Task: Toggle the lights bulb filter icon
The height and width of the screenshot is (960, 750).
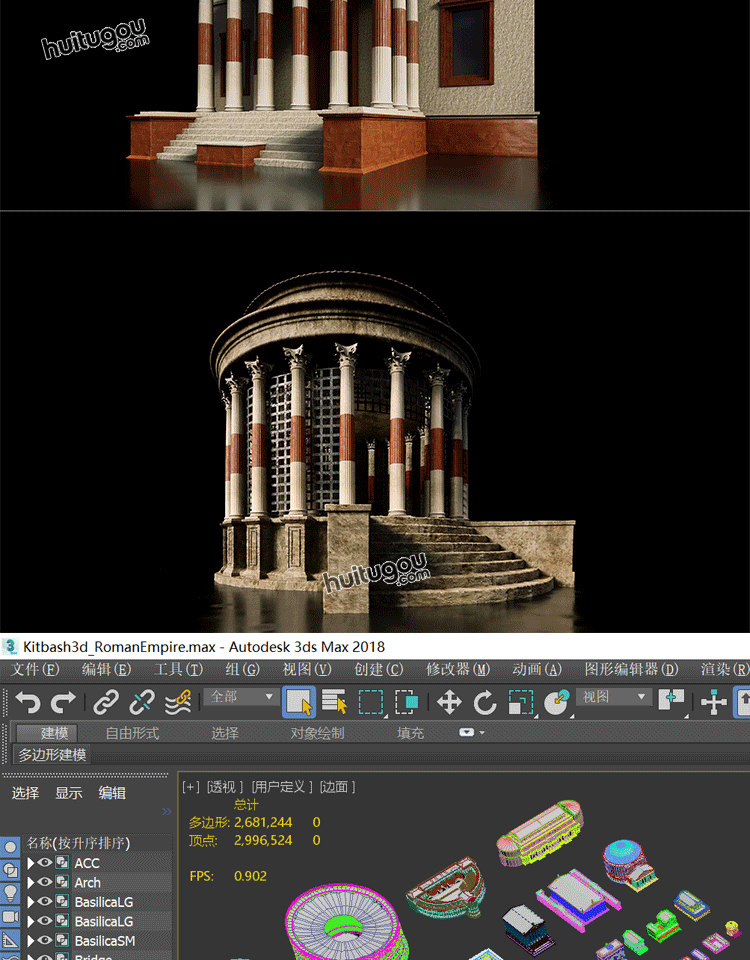Action: point(10,893)
